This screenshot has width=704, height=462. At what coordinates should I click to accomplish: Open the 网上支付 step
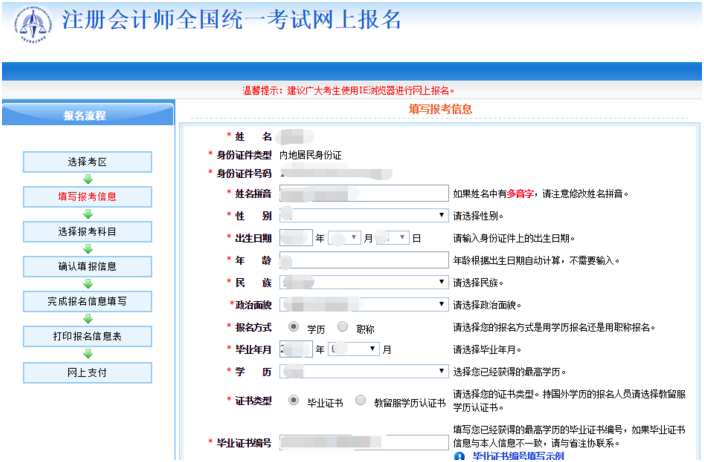click(x=88, y=372)
